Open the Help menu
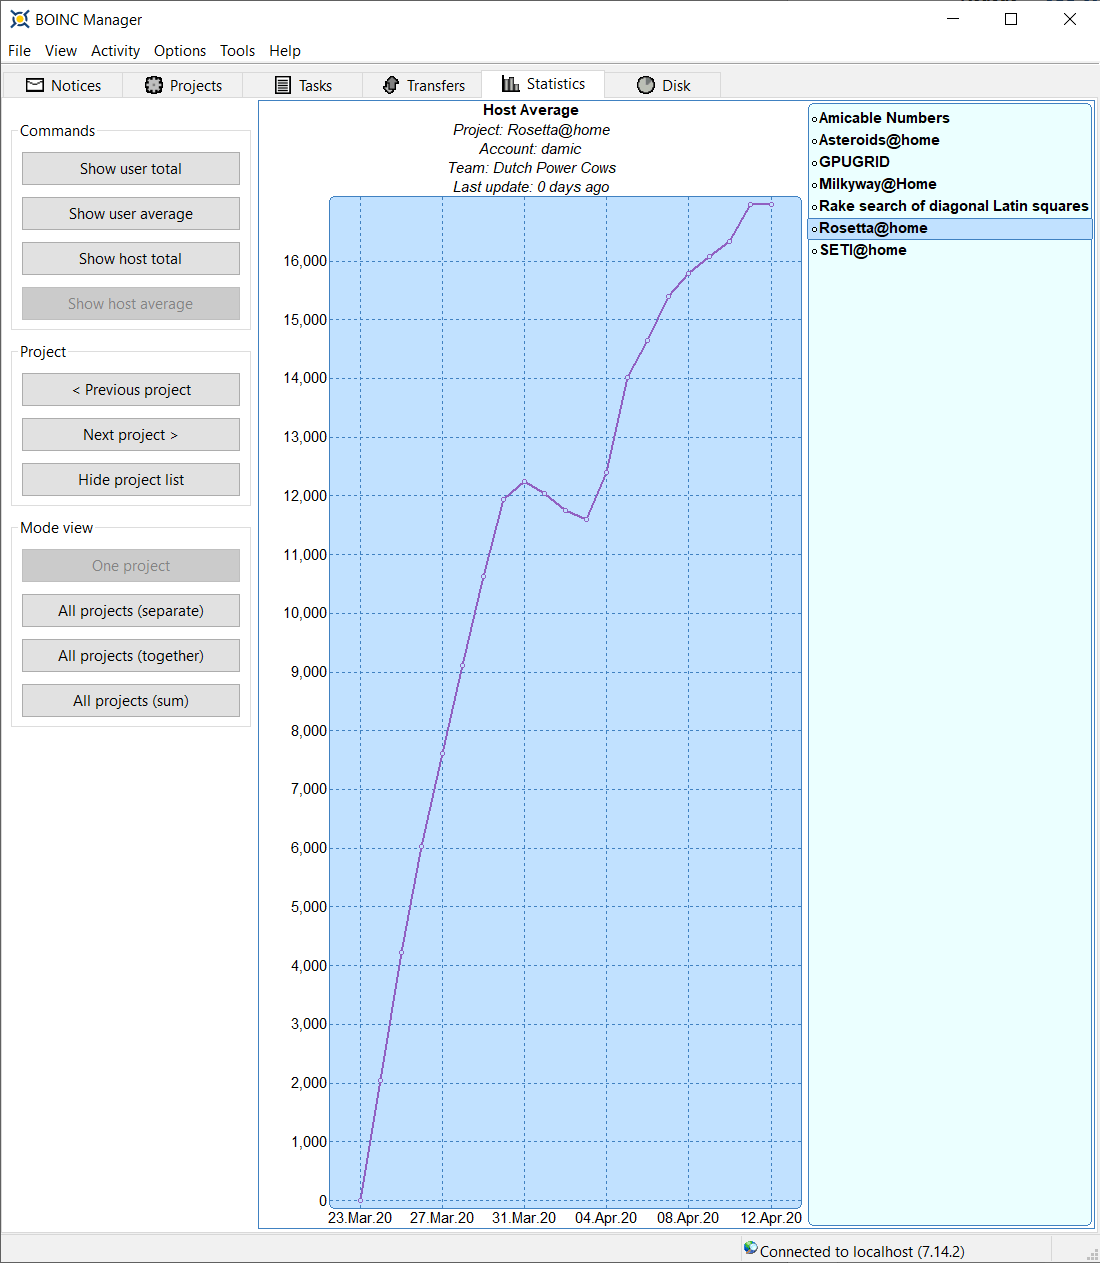 [285, 51]
